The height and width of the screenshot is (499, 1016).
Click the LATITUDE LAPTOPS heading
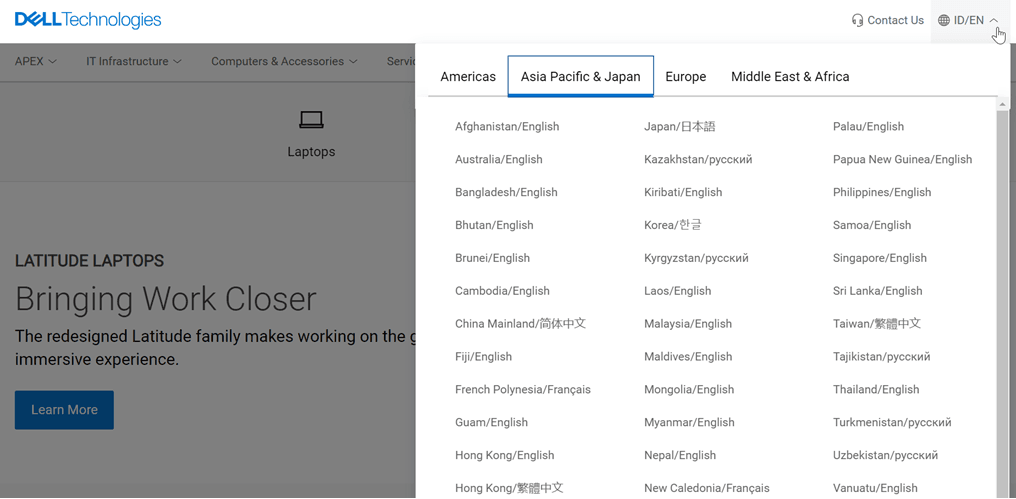coord(89,261)
